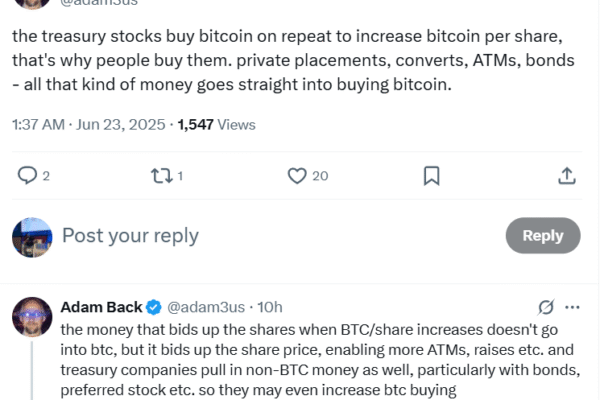Click the reply comment bubble icon
The height and width of the screenshot is (400, 600).
click(x=28, y=175)
